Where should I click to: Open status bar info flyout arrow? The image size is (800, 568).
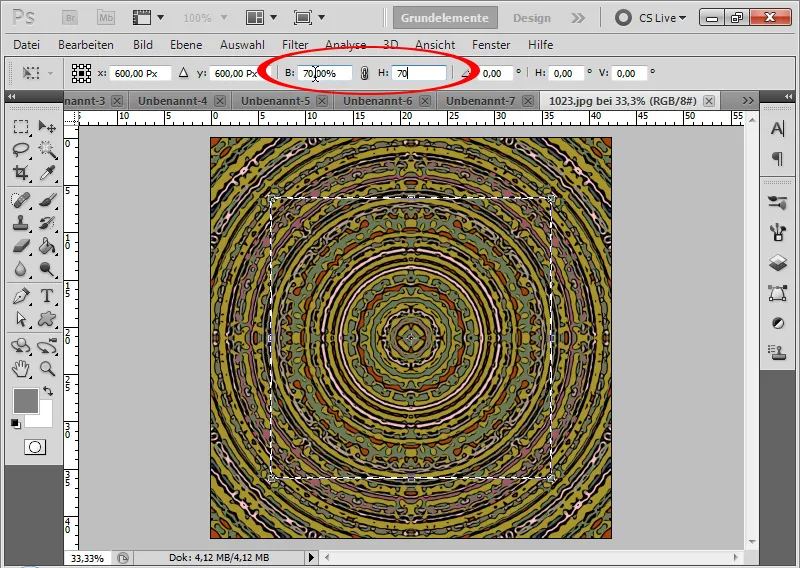point(311,557)
